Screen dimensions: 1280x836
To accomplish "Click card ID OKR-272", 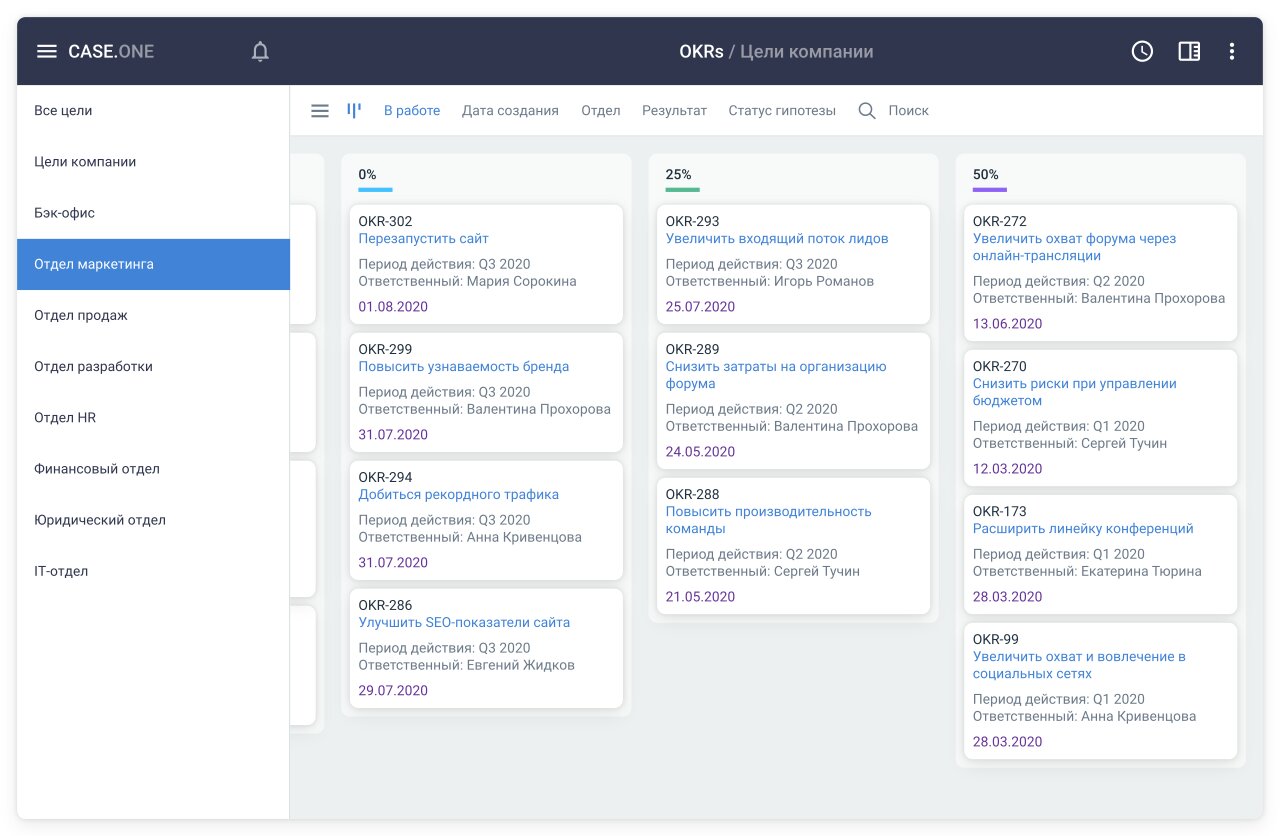I will click(1000, 222).
